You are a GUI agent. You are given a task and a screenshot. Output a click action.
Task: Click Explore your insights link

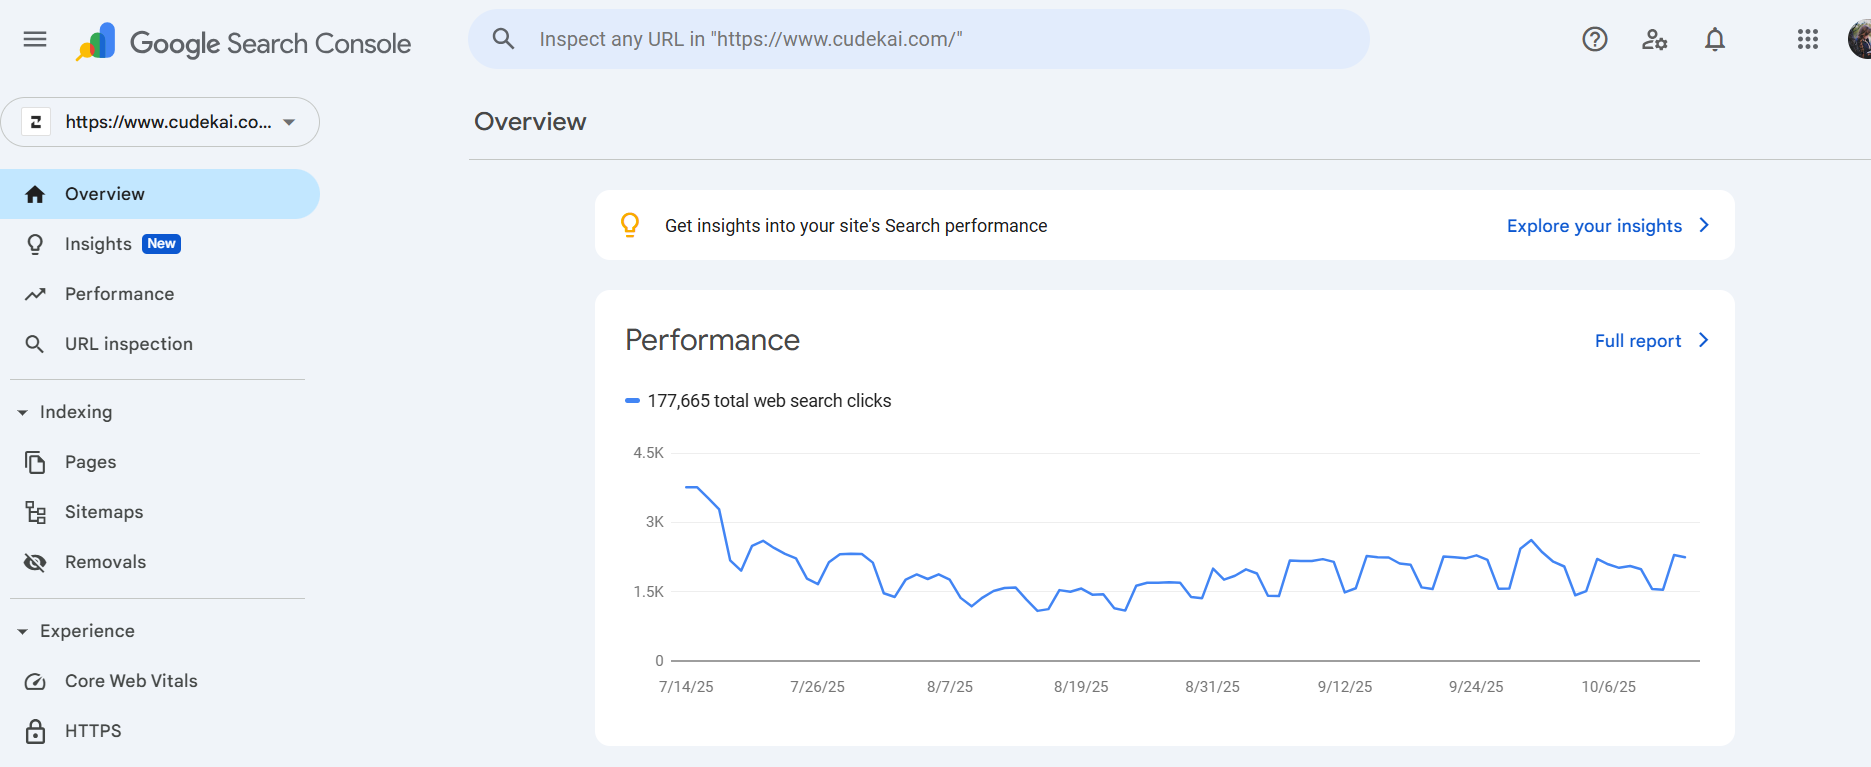(1594, 226)
